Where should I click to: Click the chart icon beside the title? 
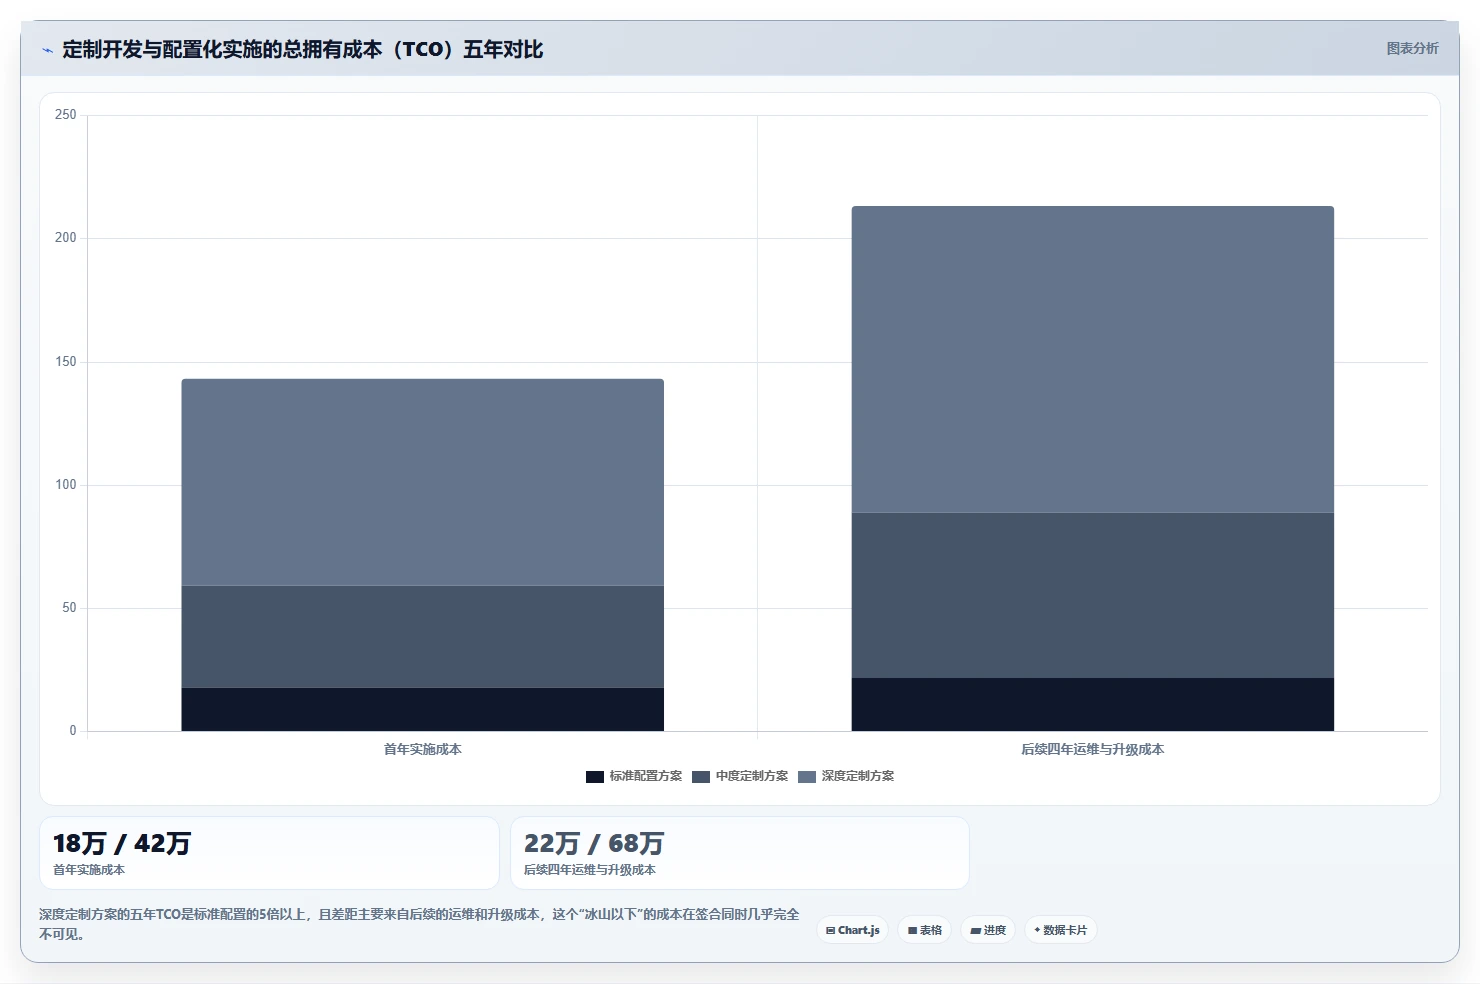tap(47, 50)
